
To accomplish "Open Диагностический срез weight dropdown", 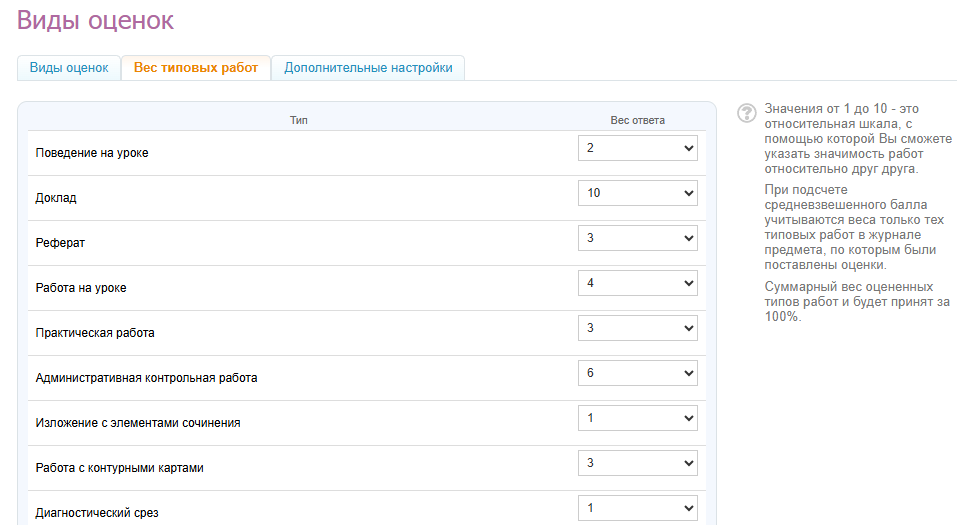I will tap(638, 509).
